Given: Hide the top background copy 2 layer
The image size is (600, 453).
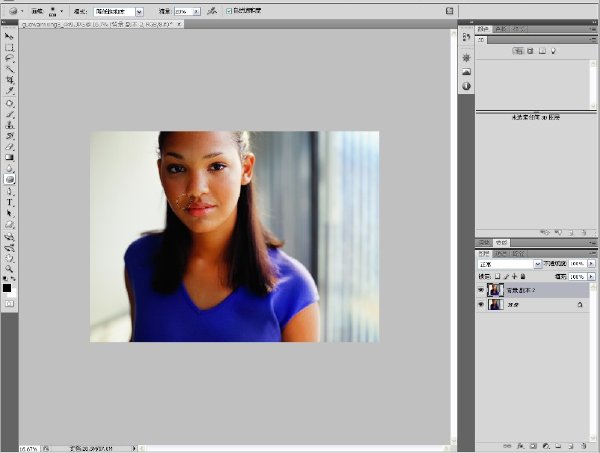Looking at the screenshot, I should click(x=481, y=290).
